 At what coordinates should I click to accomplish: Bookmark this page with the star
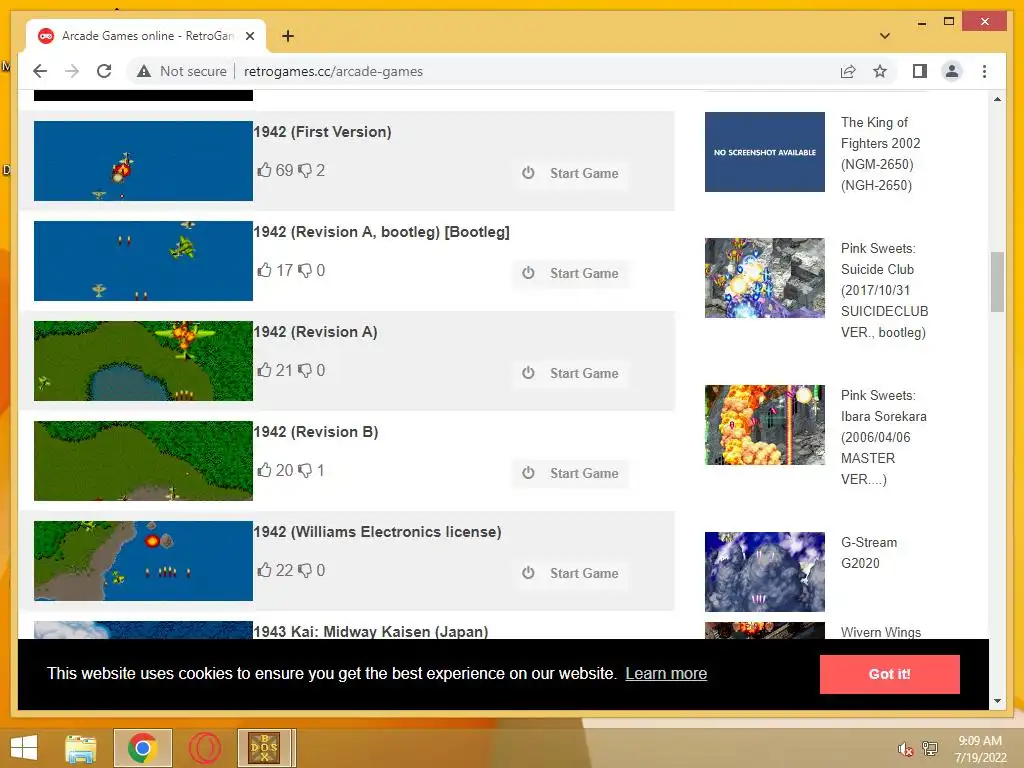point(880,71)
